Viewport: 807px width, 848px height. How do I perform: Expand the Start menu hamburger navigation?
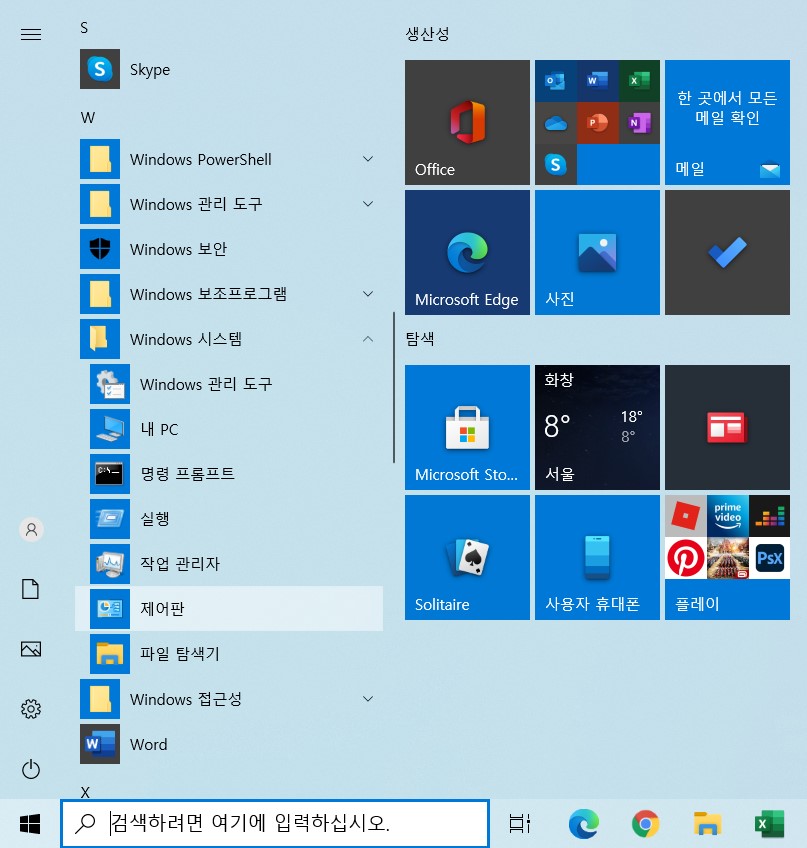tap(31, 35)
